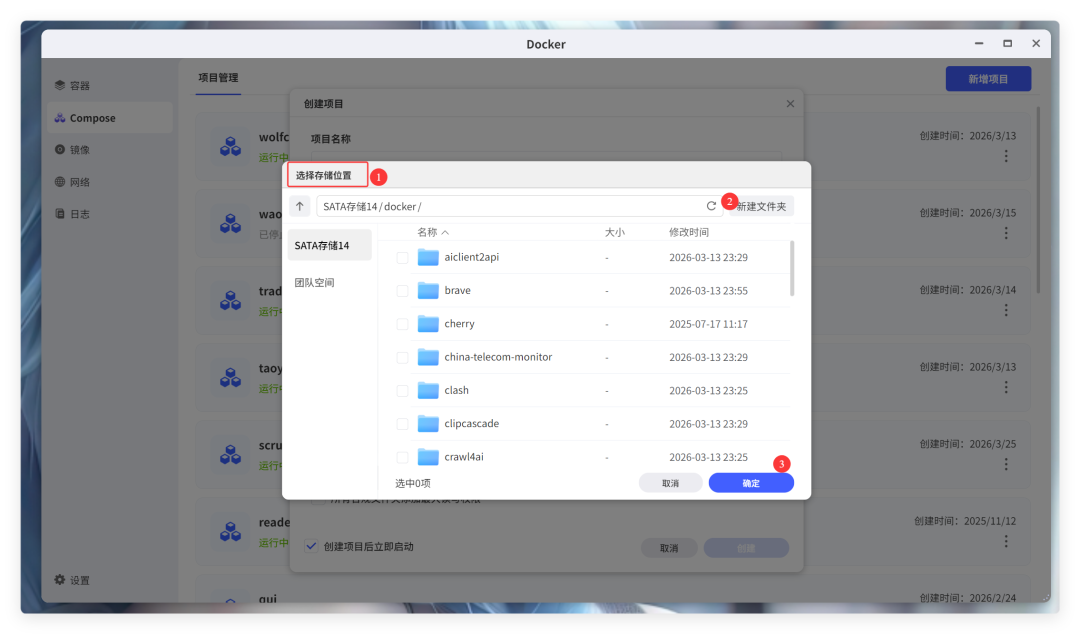Open 设置 at the sidebar bottom
1080x634 pixels.
click(x=72, y=580)
